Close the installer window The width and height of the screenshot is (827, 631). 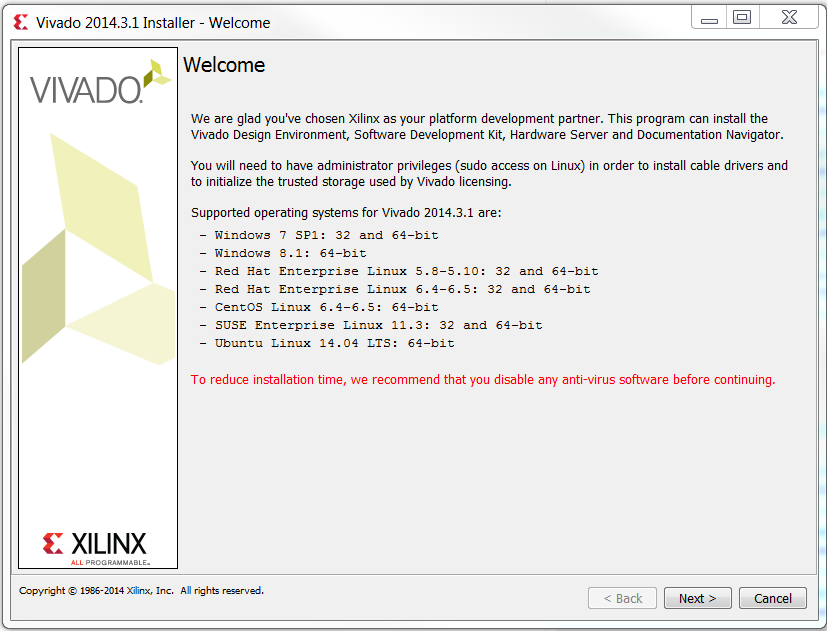pyautogui.click(x=789, y=17)
